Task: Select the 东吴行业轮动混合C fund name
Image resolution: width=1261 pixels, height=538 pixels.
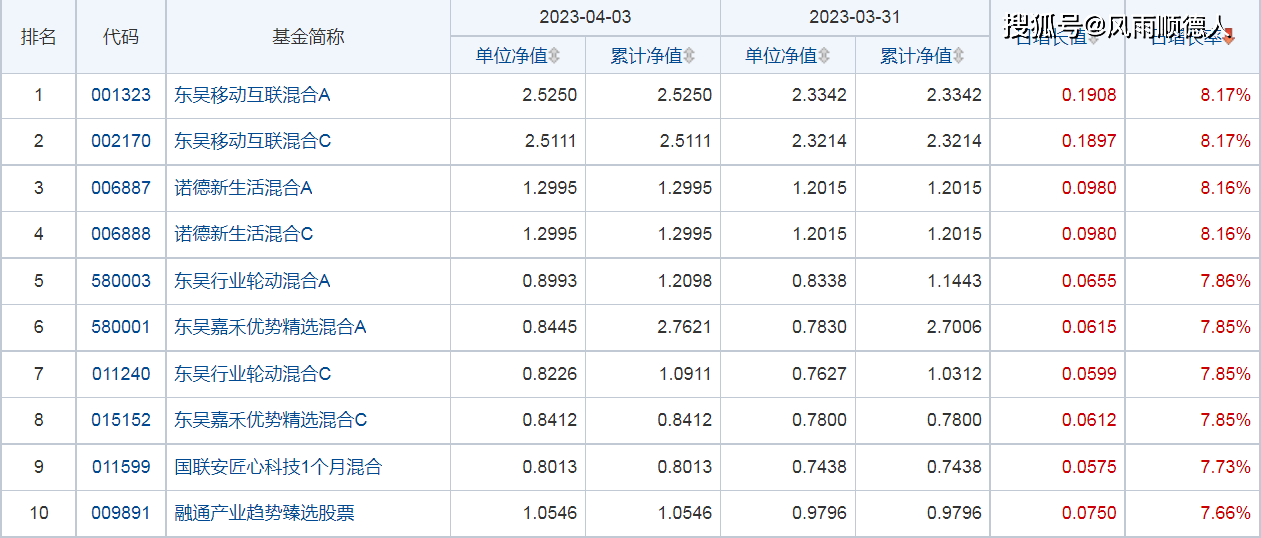Action: (x=252, y=374)
